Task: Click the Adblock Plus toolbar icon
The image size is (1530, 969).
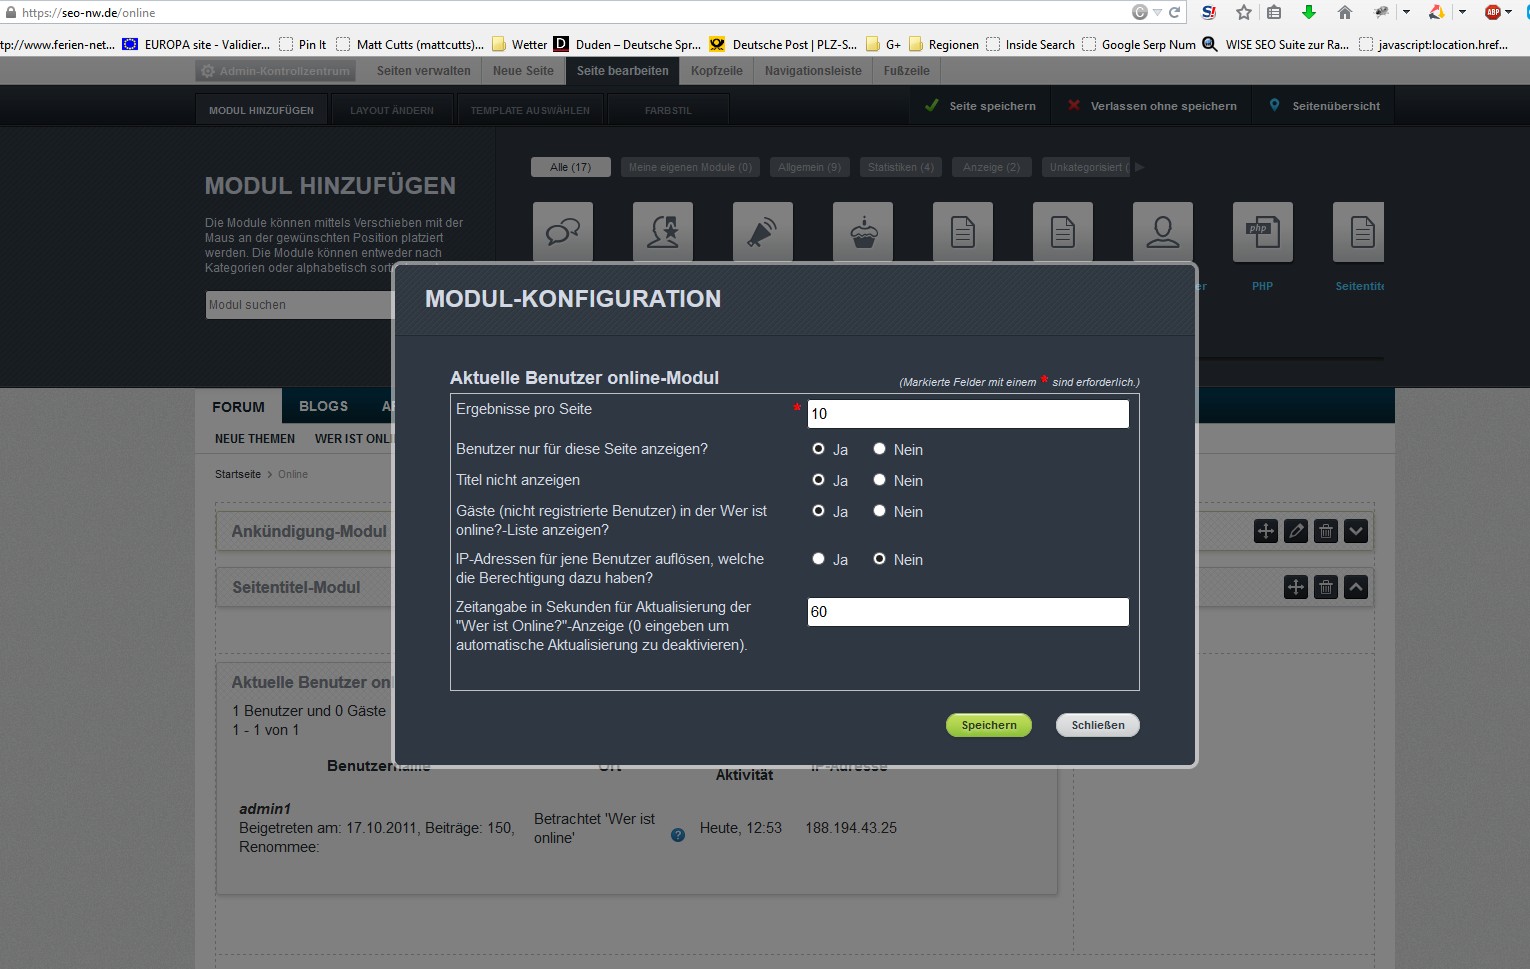Action: (x=1493, y=12)
